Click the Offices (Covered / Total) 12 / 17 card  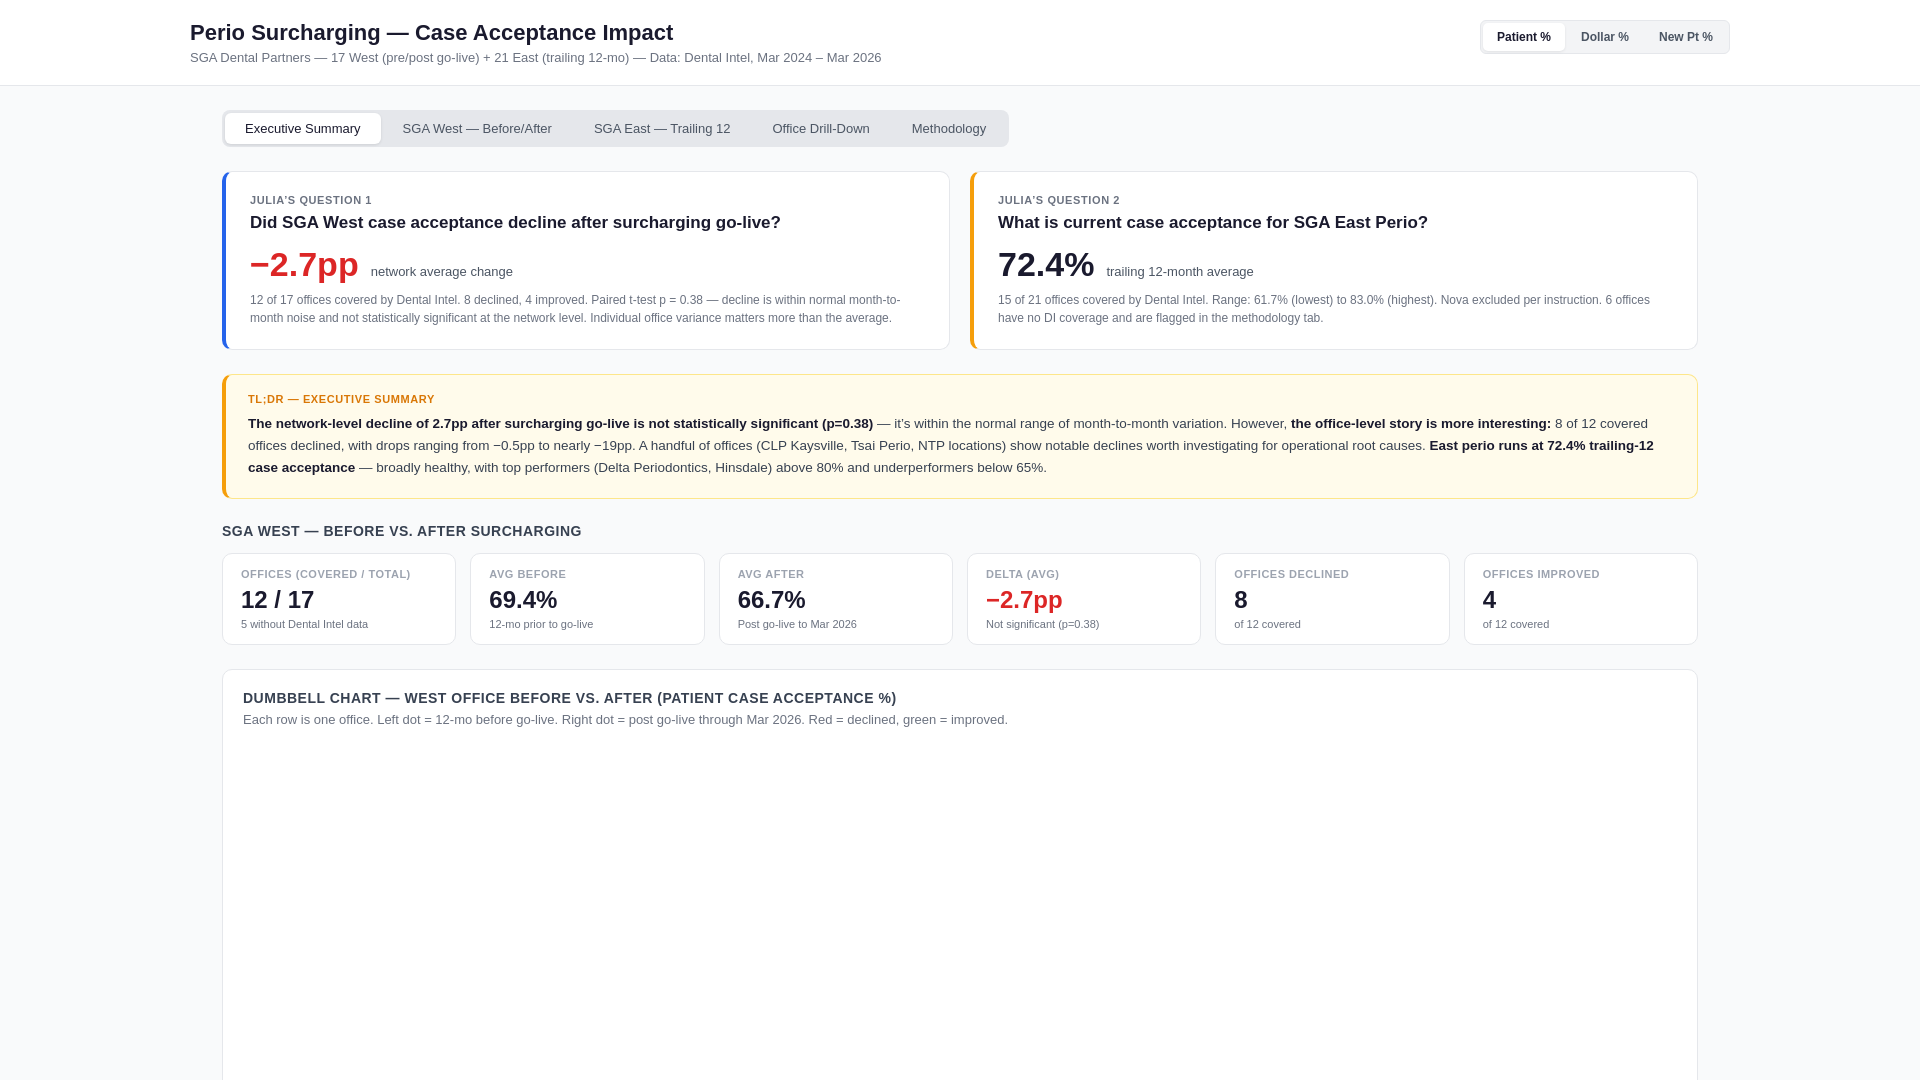339,599
